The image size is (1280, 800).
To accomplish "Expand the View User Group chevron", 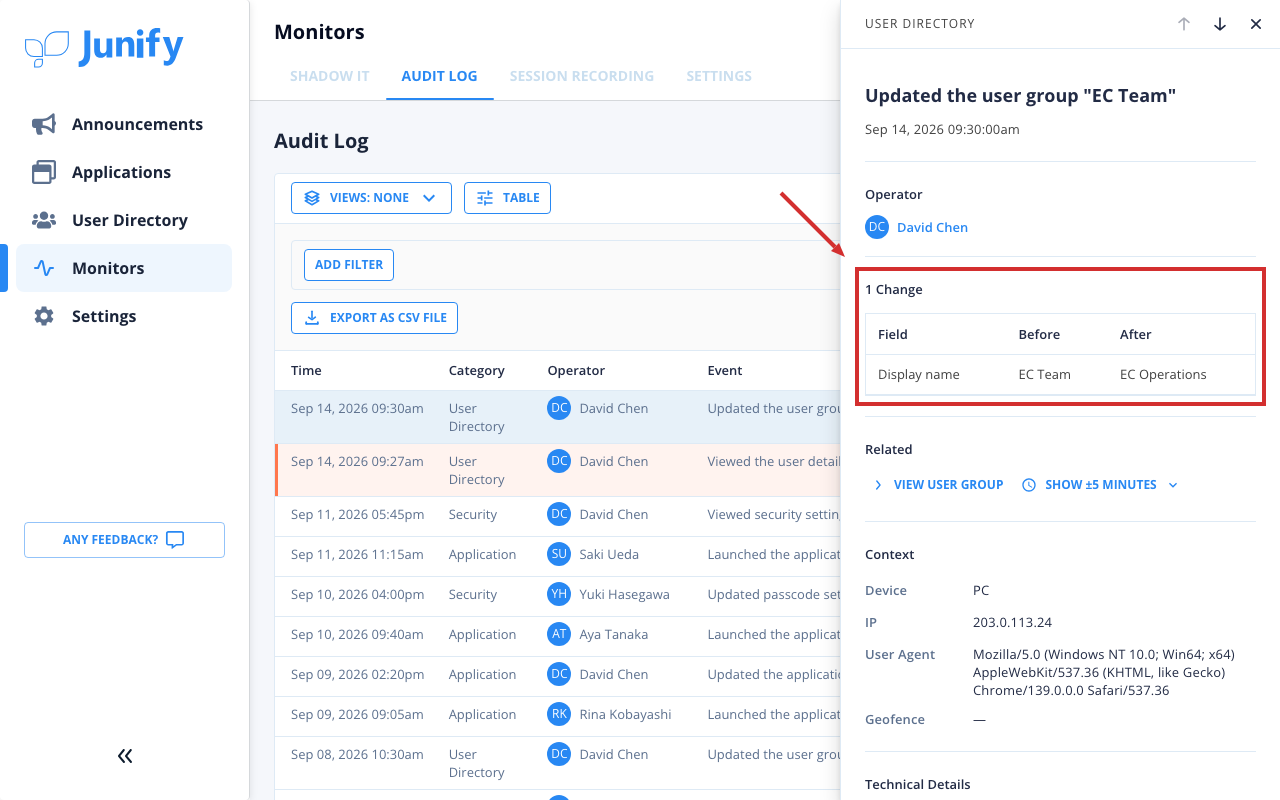I will coord(878,485).
